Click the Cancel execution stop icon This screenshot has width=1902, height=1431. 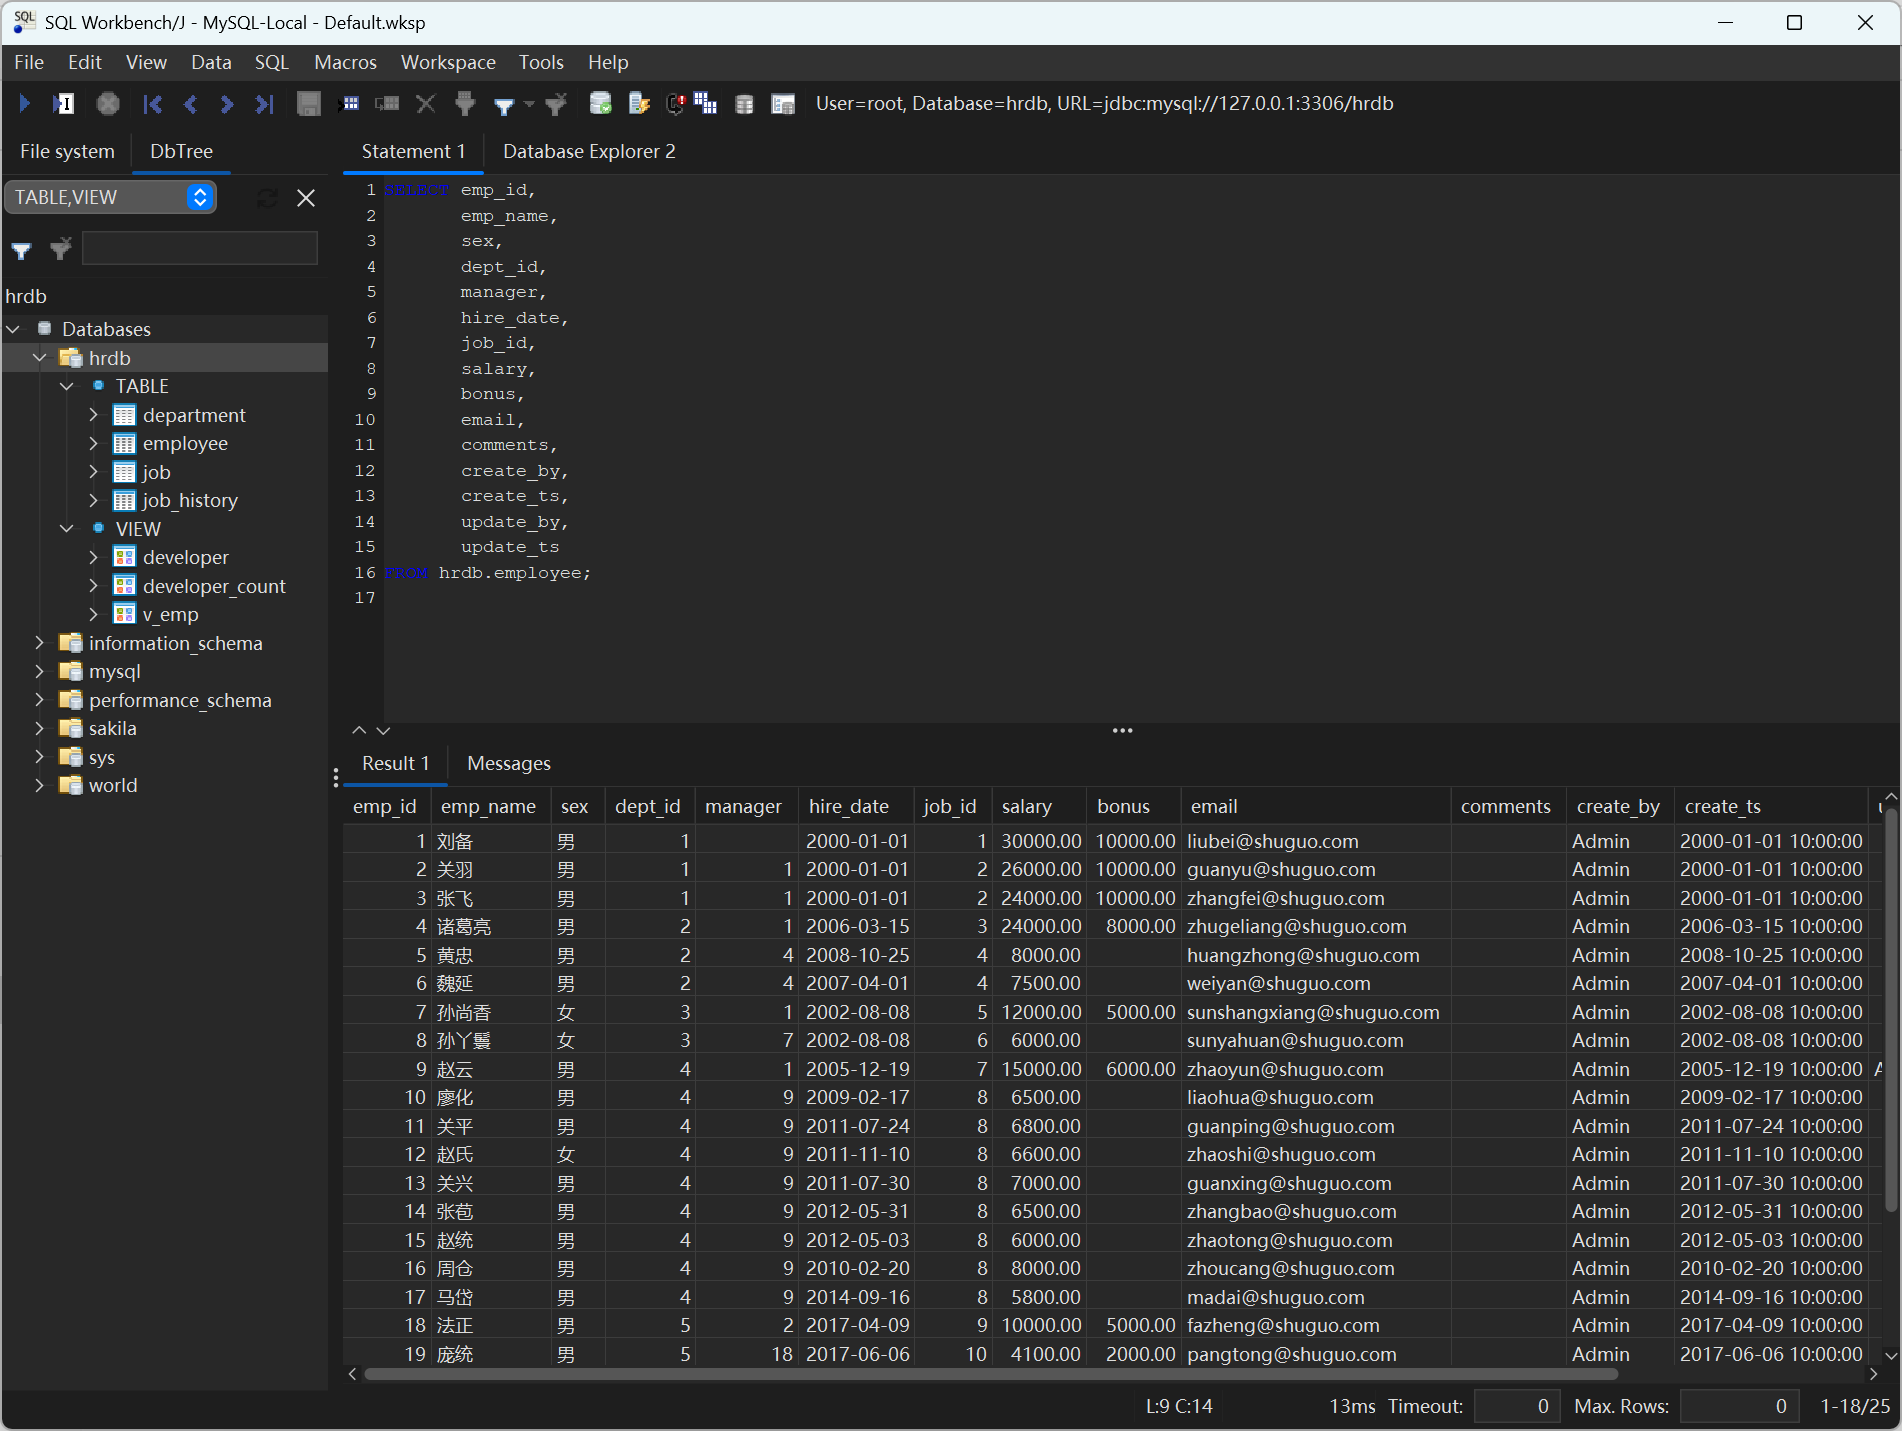pos(108,103)
